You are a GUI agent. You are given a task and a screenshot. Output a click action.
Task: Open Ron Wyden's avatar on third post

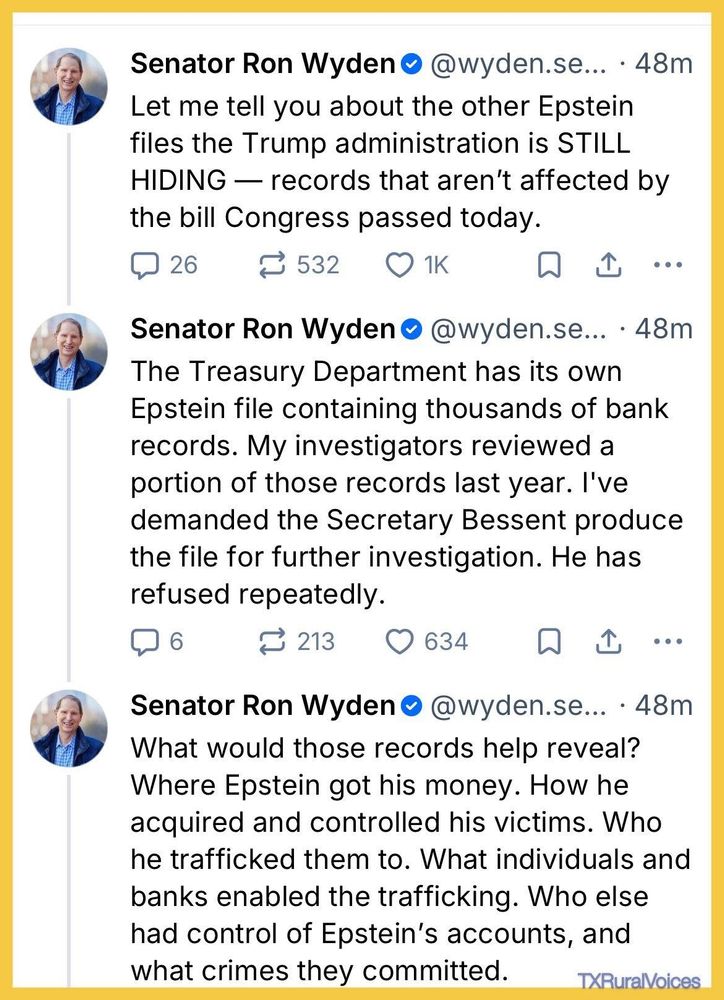69,727
